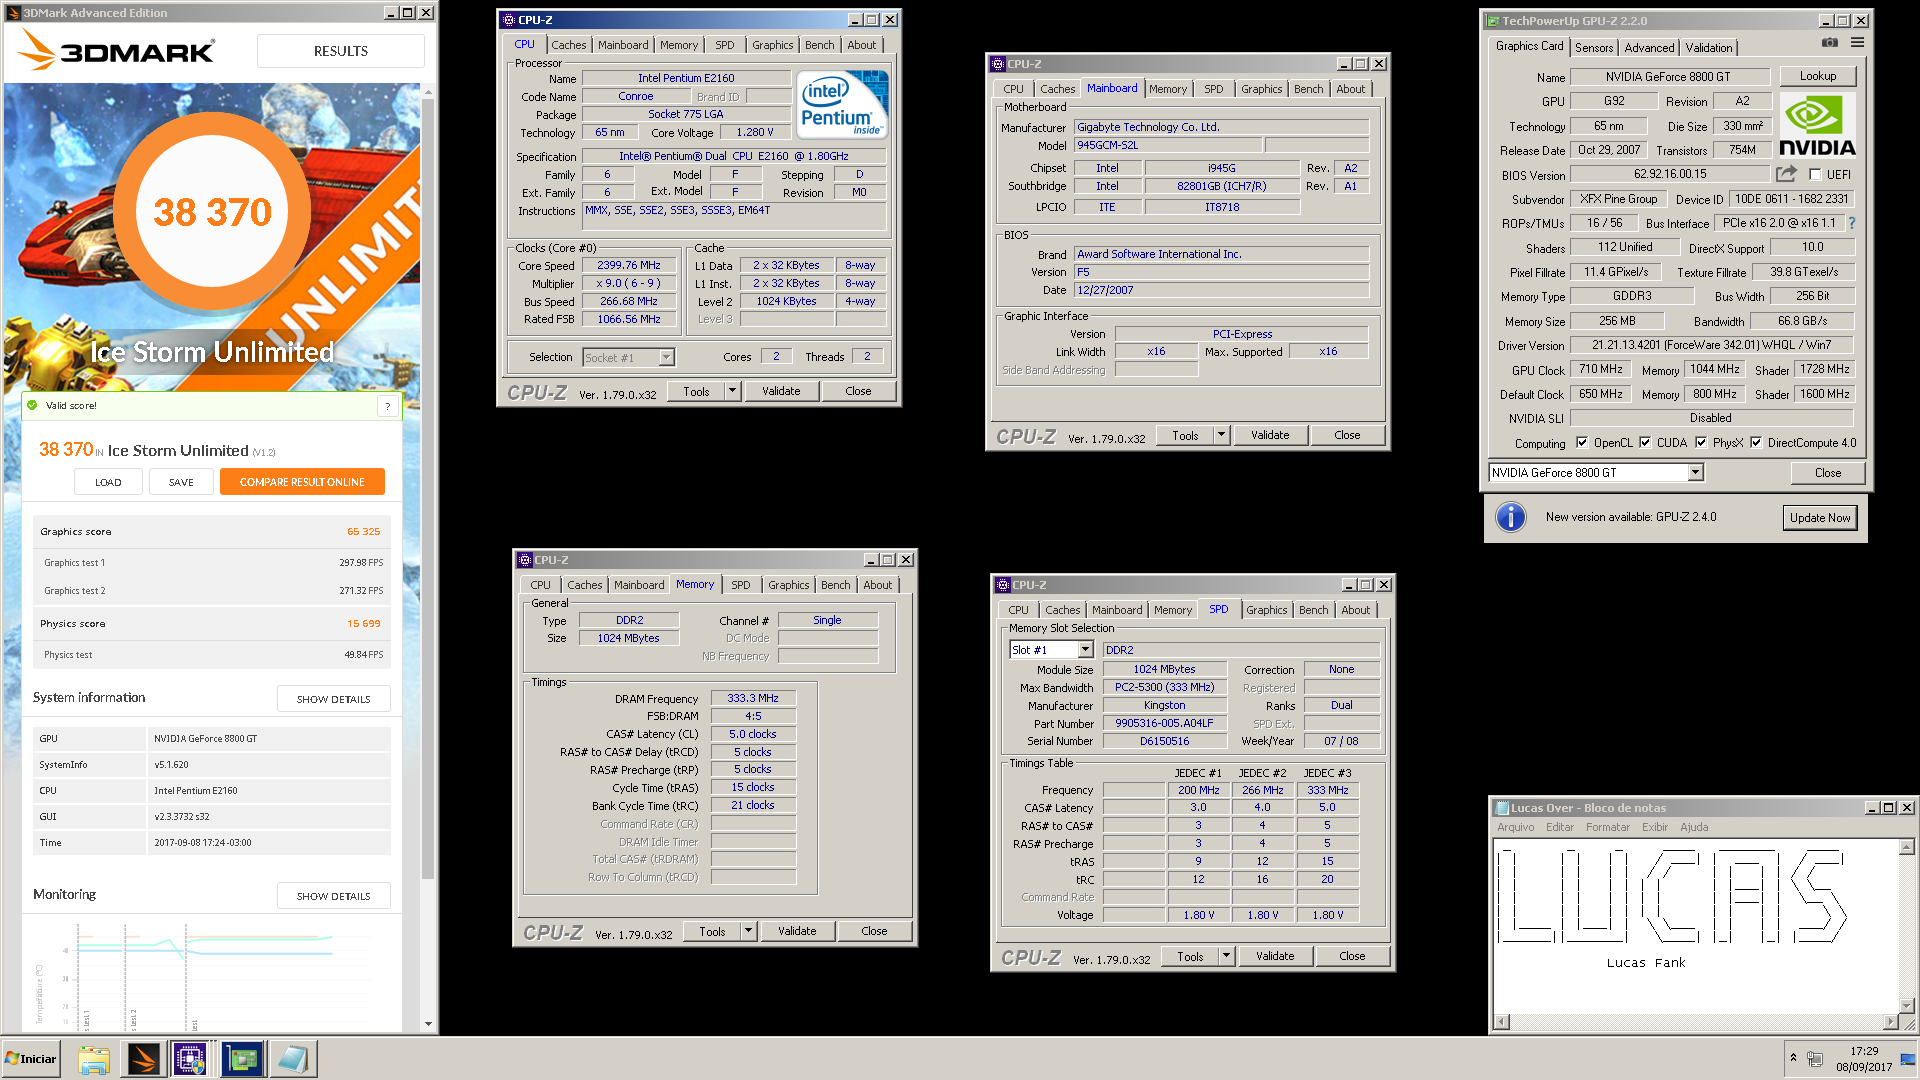1920x1080 pixels.
Task: Switch to the CPU-Z taskbar icon
Action: (x=190, y=1059)
